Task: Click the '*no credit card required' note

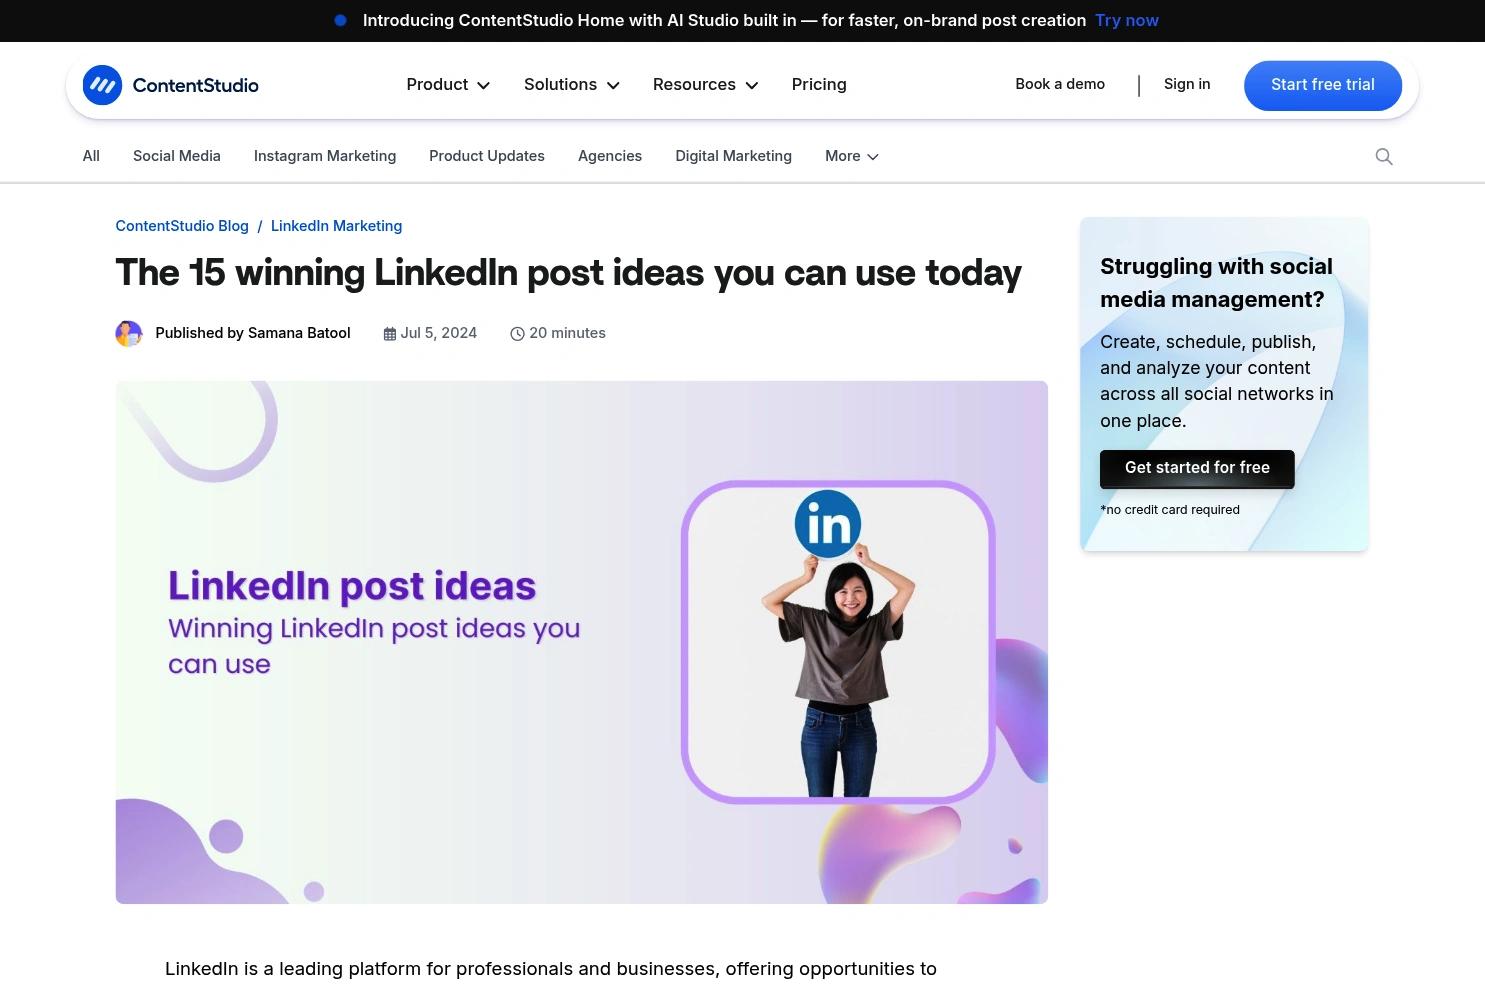Action: pyautogui.click(x=1170, y=510)
